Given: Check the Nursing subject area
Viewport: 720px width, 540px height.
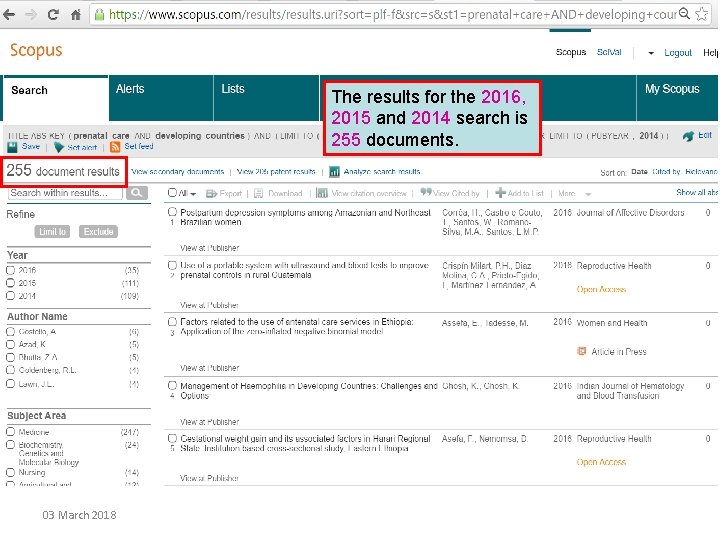Looking at the screenshot, I should pyautogui.click(x=11, y=472).
